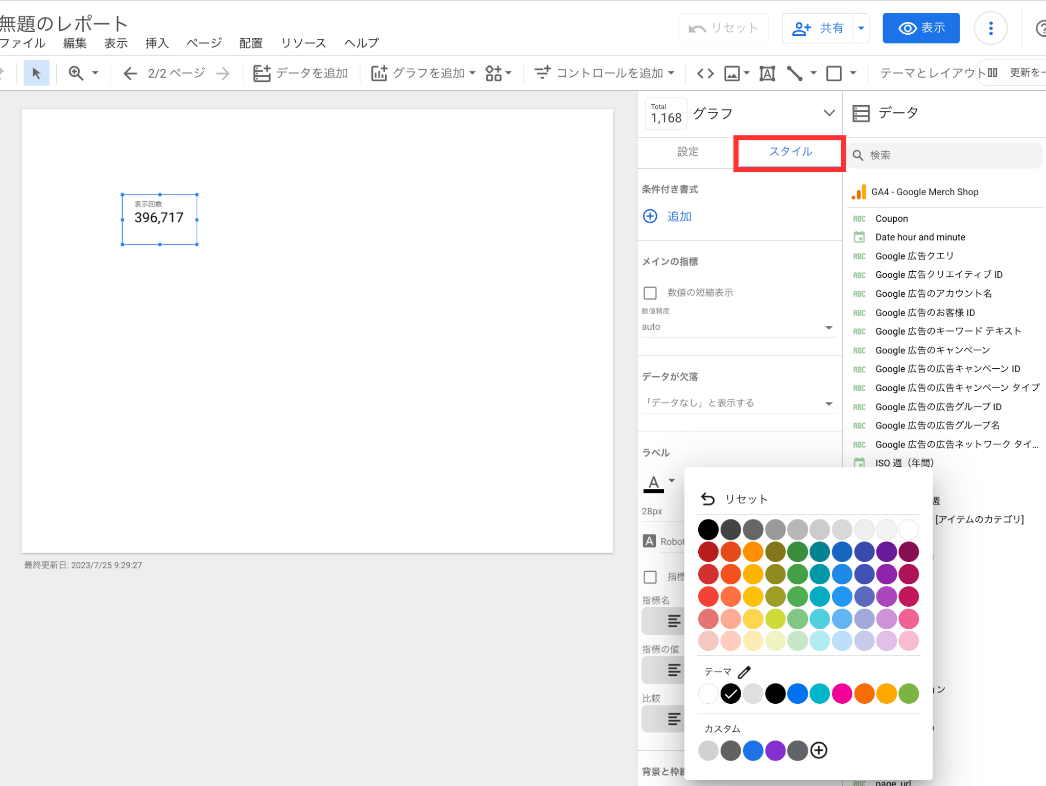
Task: Open the 編集 menu
Action: pos(75,43)
